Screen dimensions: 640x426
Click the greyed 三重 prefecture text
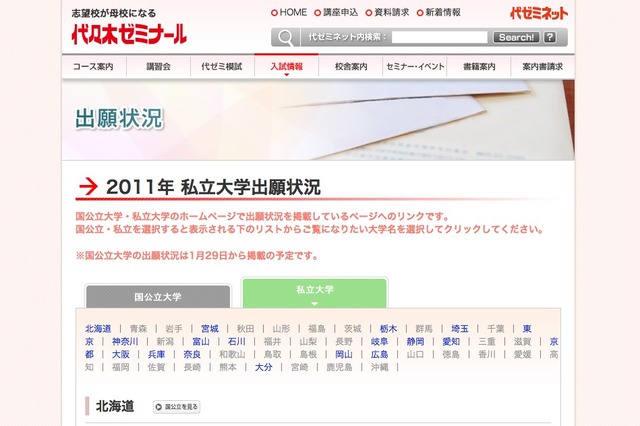(x=487, y=342)
